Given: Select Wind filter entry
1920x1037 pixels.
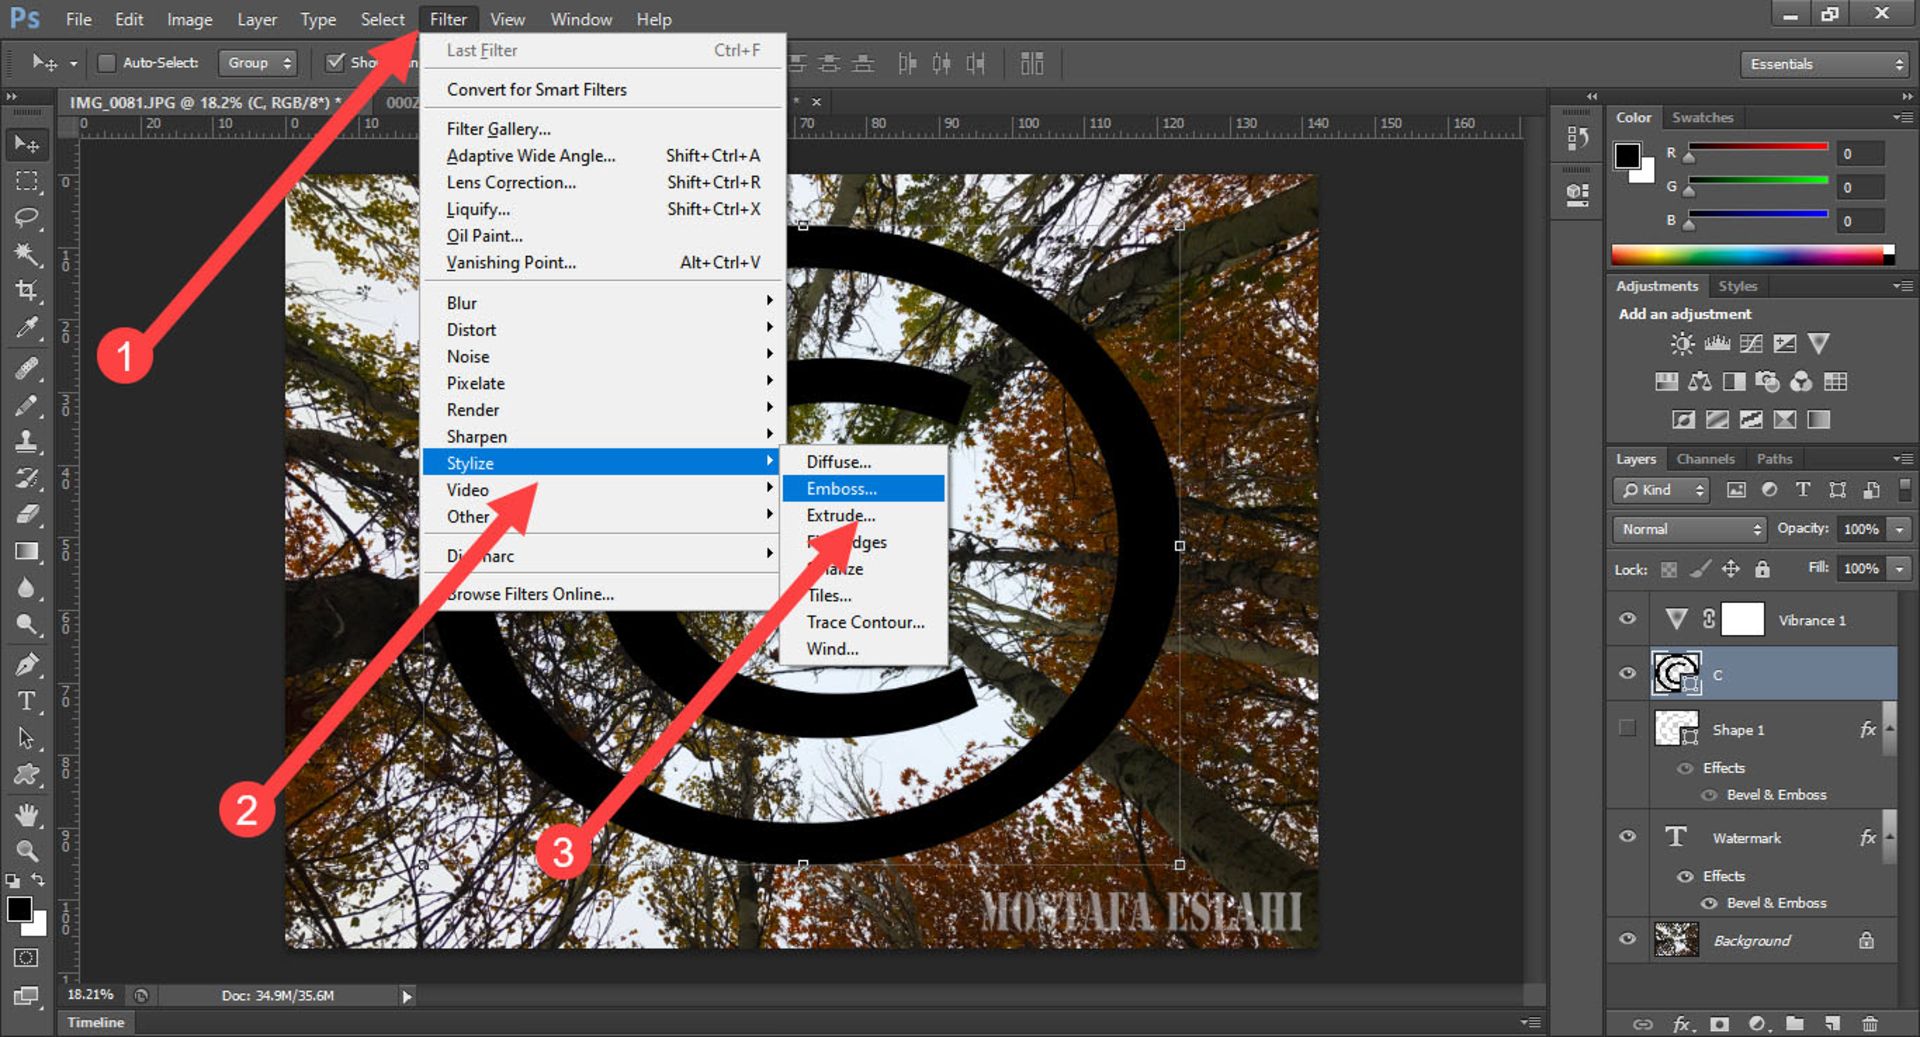Looking at the screenshot, I should (x=863, y=649).
